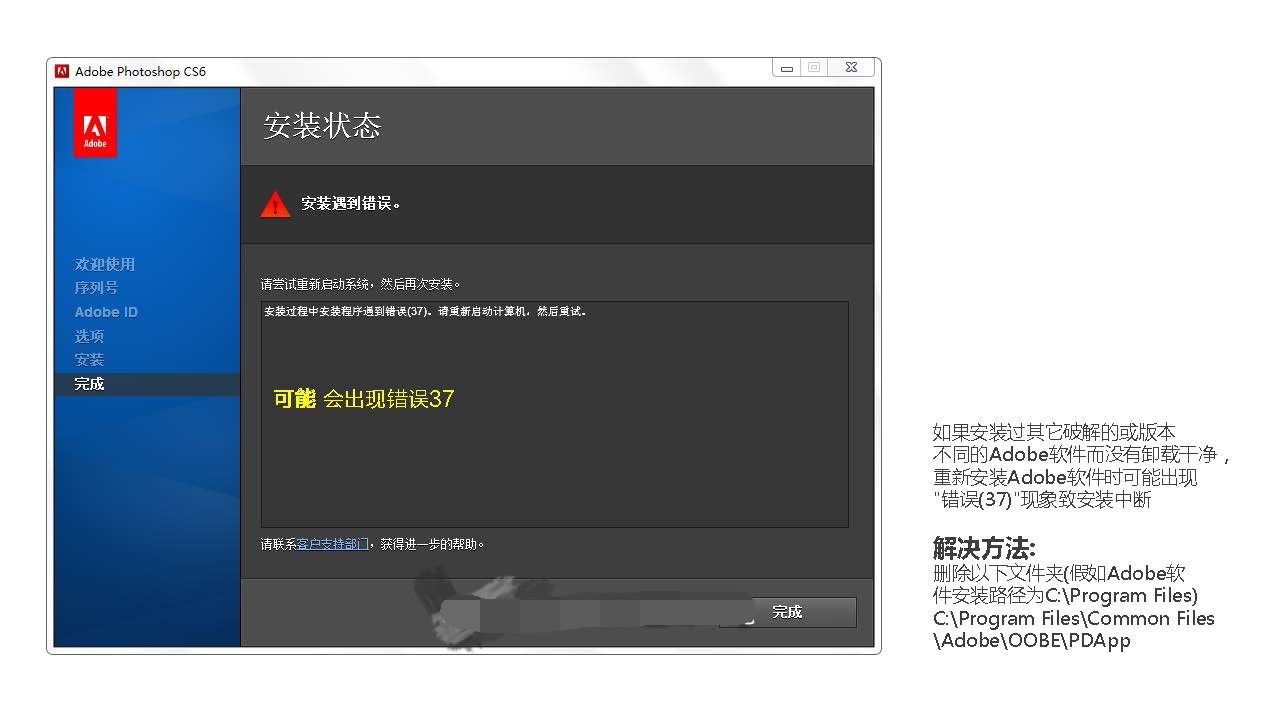Select the 选项 step in sidebar
The width and height of the screenshot is (1280, 720).
click(89, 336)
